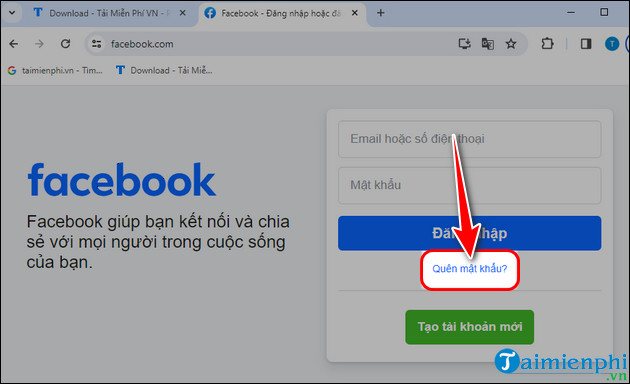Image resolution: width=630 pixels, height=384 pixels.
Task: Open a new browser tab
Action: coord(380,13)
